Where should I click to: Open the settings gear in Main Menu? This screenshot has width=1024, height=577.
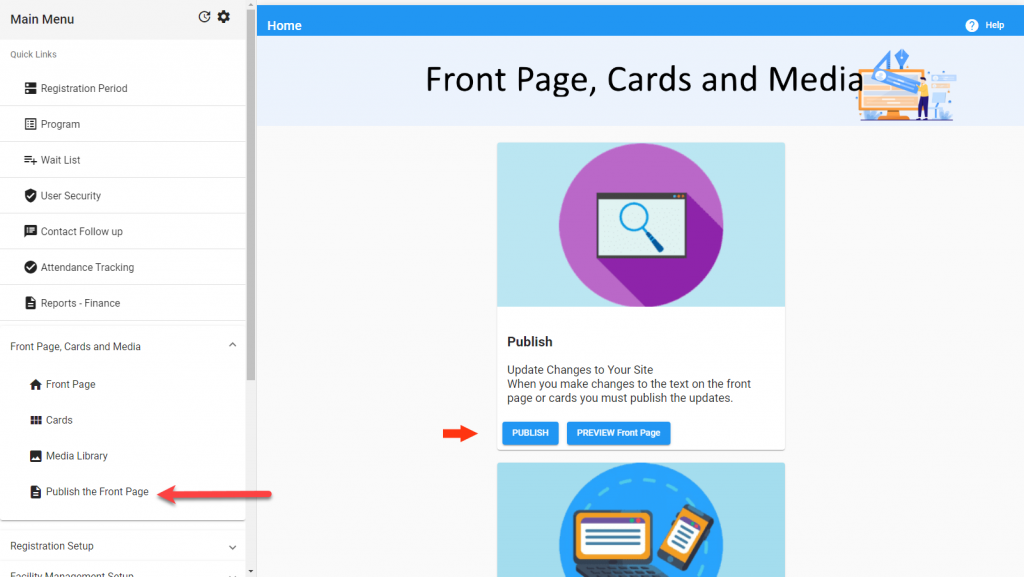coord(224,17)
